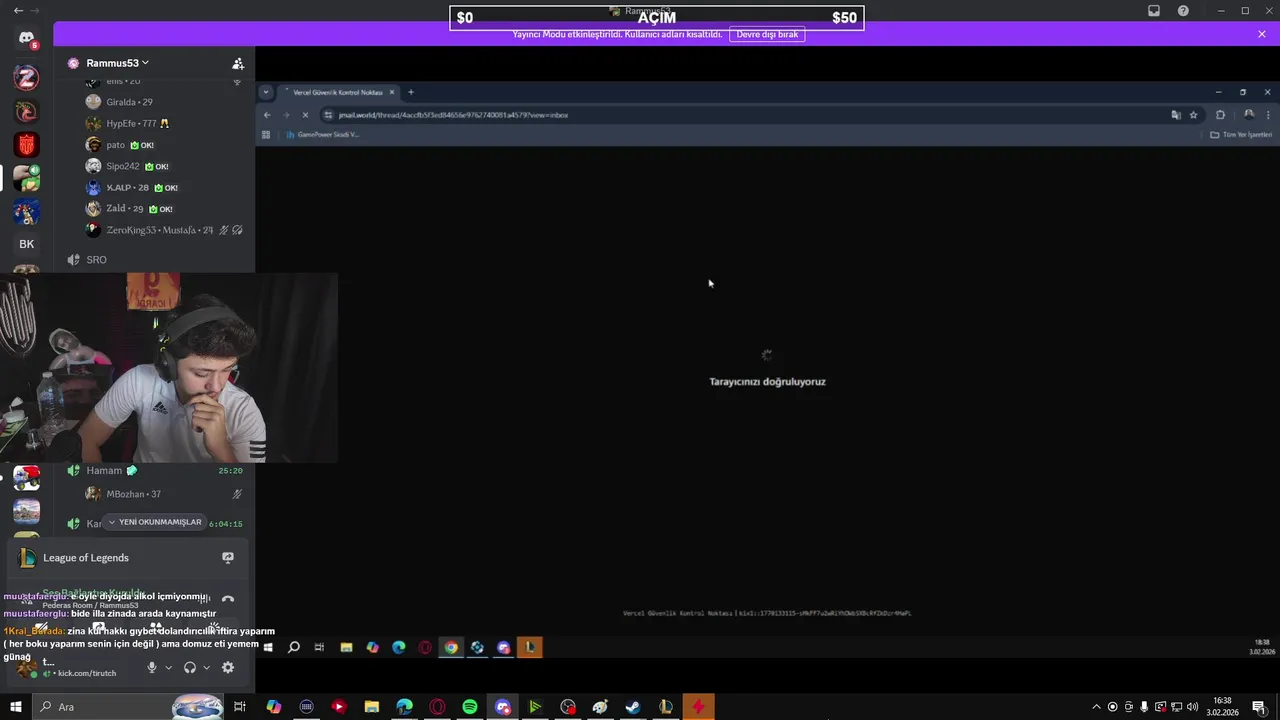Open browser extensions puzzle icon
This screenshot has width=1280, height=720.
pos(1220,115)
